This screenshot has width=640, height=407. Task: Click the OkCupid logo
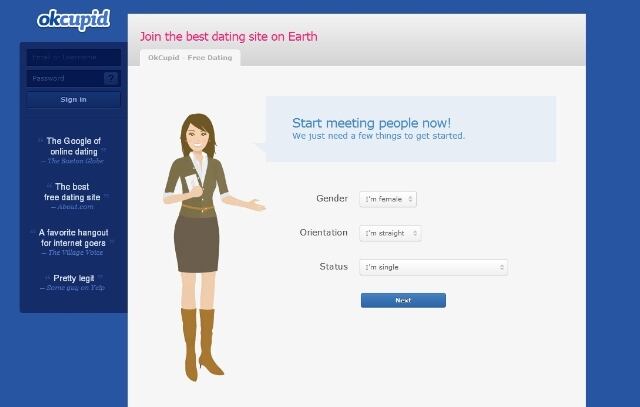[x=73, y=19]
